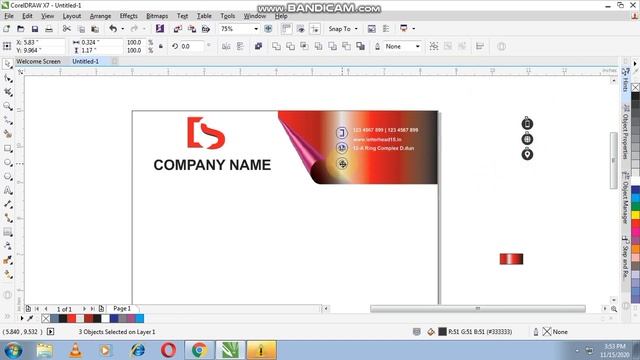
Task: Click the Paste icon
Action: (95, 29)
